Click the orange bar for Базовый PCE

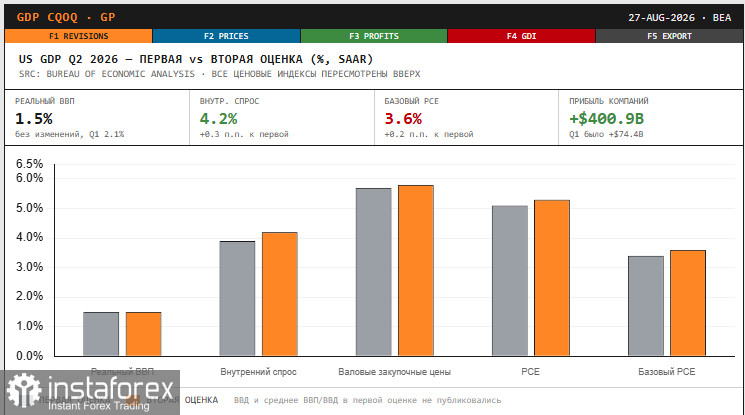tap(688, 303)
